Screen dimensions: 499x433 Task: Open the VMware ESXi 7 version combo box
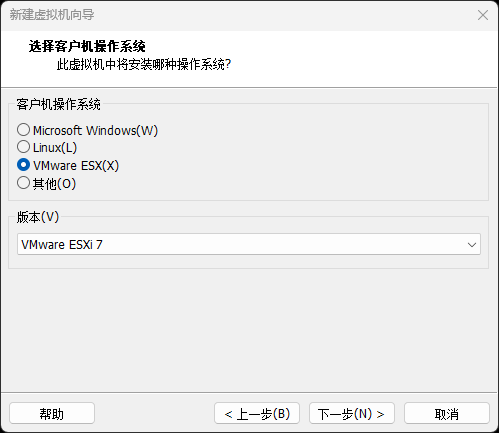coord(249,244)
